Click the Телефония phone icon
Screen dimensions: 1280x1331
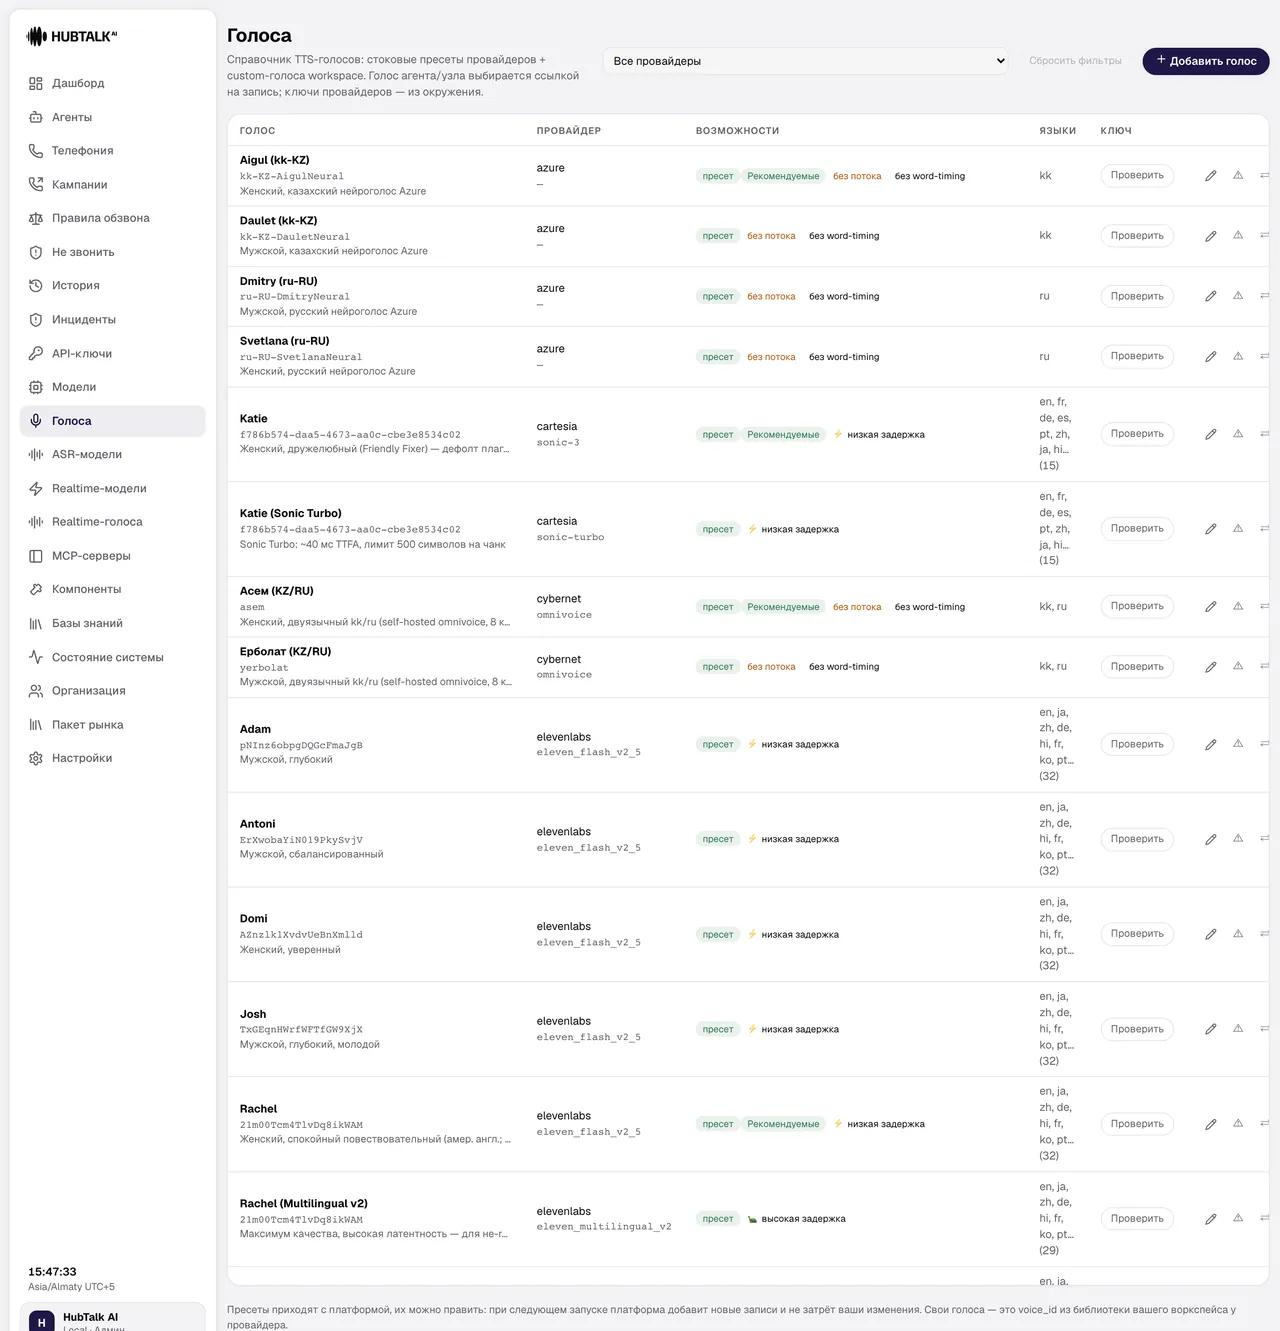(36, 151)
